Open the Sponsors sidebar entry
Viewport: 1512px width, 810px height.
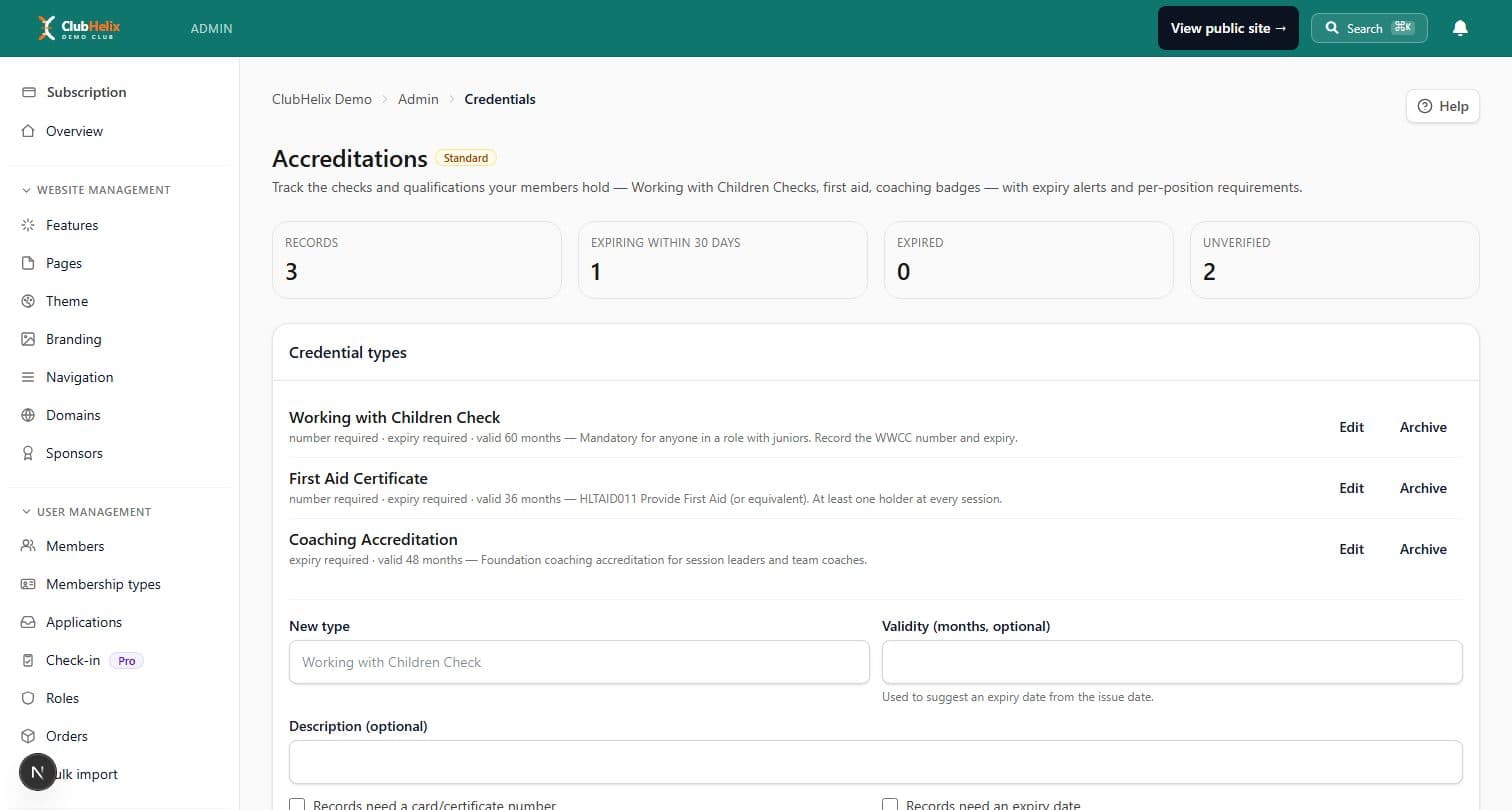point(120,453)
